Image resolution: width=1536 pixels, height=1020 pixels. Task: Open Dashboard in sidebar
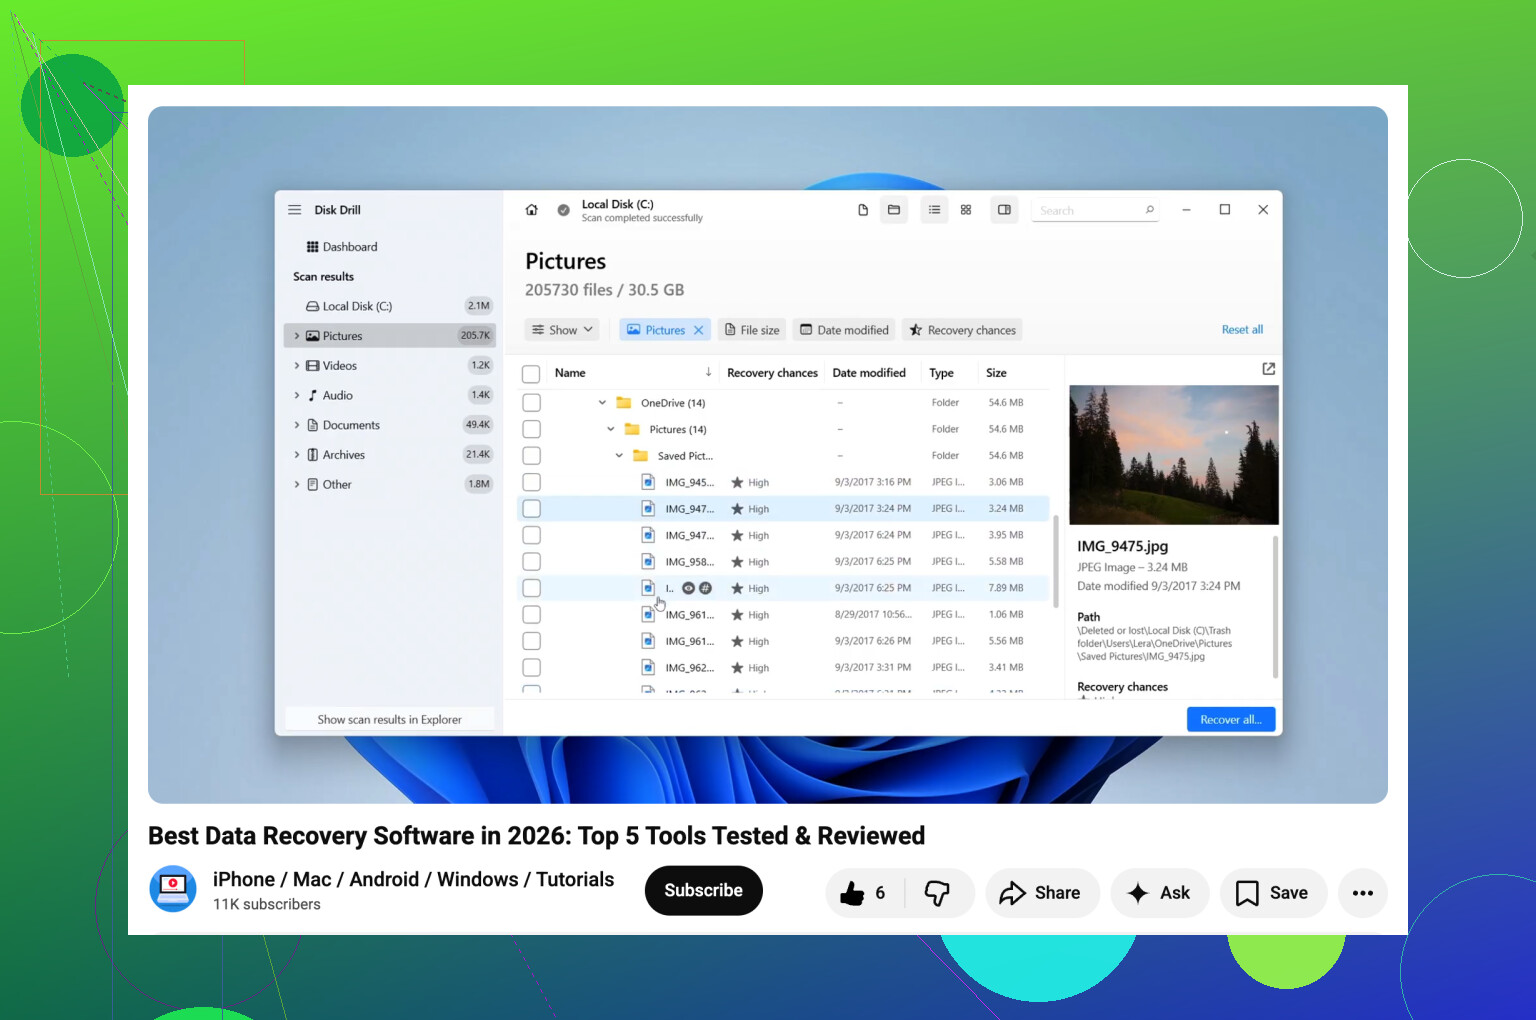click(x=342, y=247)
